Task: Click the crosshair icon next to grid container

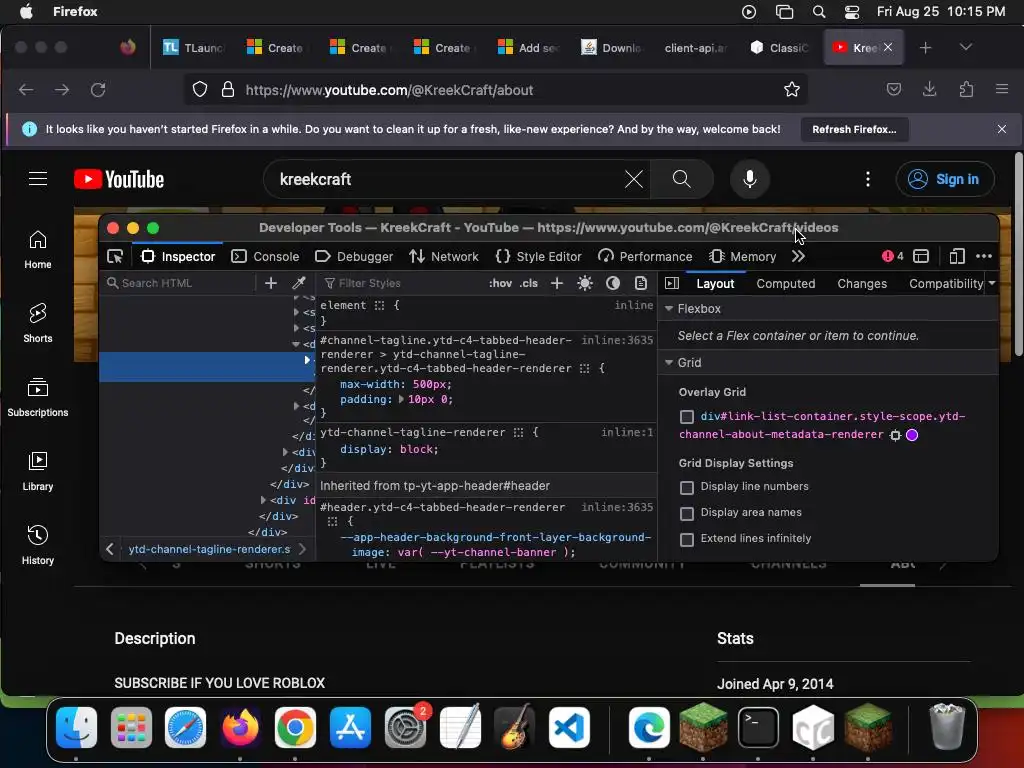Action: tap(895, 435)
